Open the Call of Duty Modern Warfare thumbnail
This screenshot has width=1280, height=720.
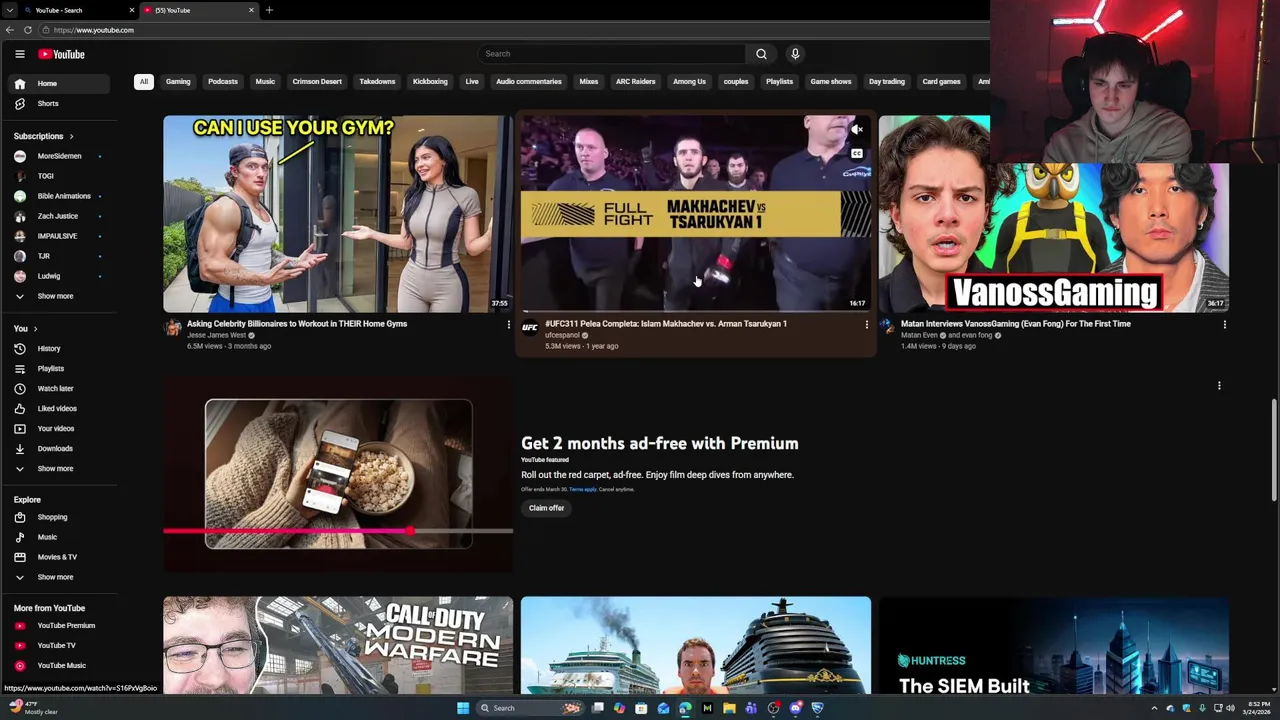pyautogui.click(x=338, y=645)
